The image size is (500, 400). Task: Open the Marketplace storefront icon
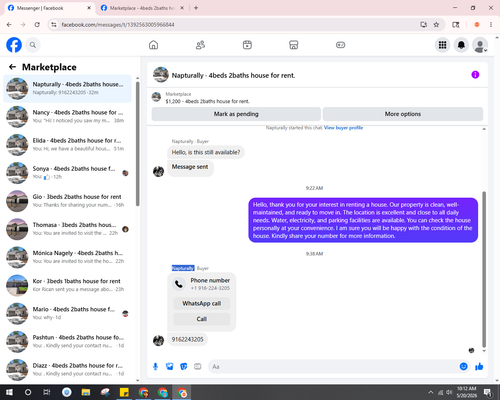tap(294, 45)
